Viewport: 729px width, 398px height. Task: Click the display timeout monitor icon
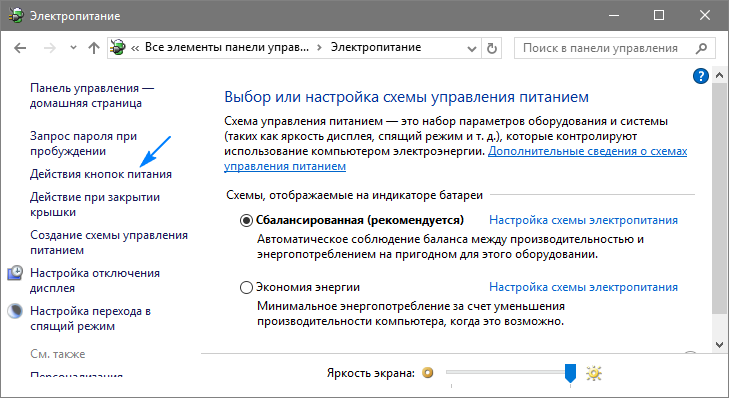tap(15, 273)
